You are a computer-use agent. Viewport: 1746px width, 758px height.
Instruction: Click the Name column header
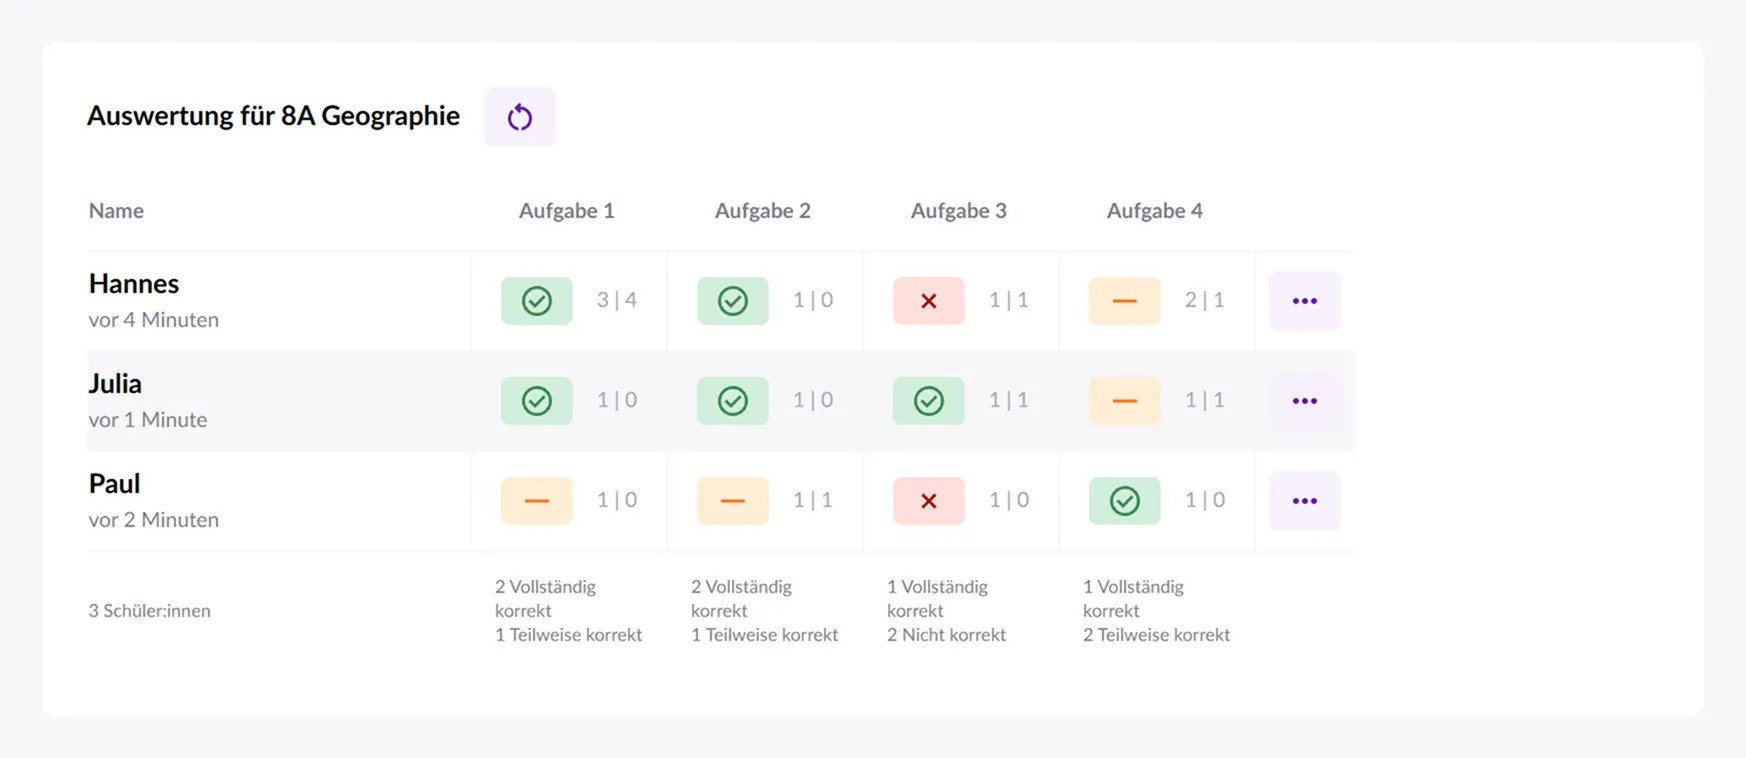pyautogui.click(x=116, y=211)
